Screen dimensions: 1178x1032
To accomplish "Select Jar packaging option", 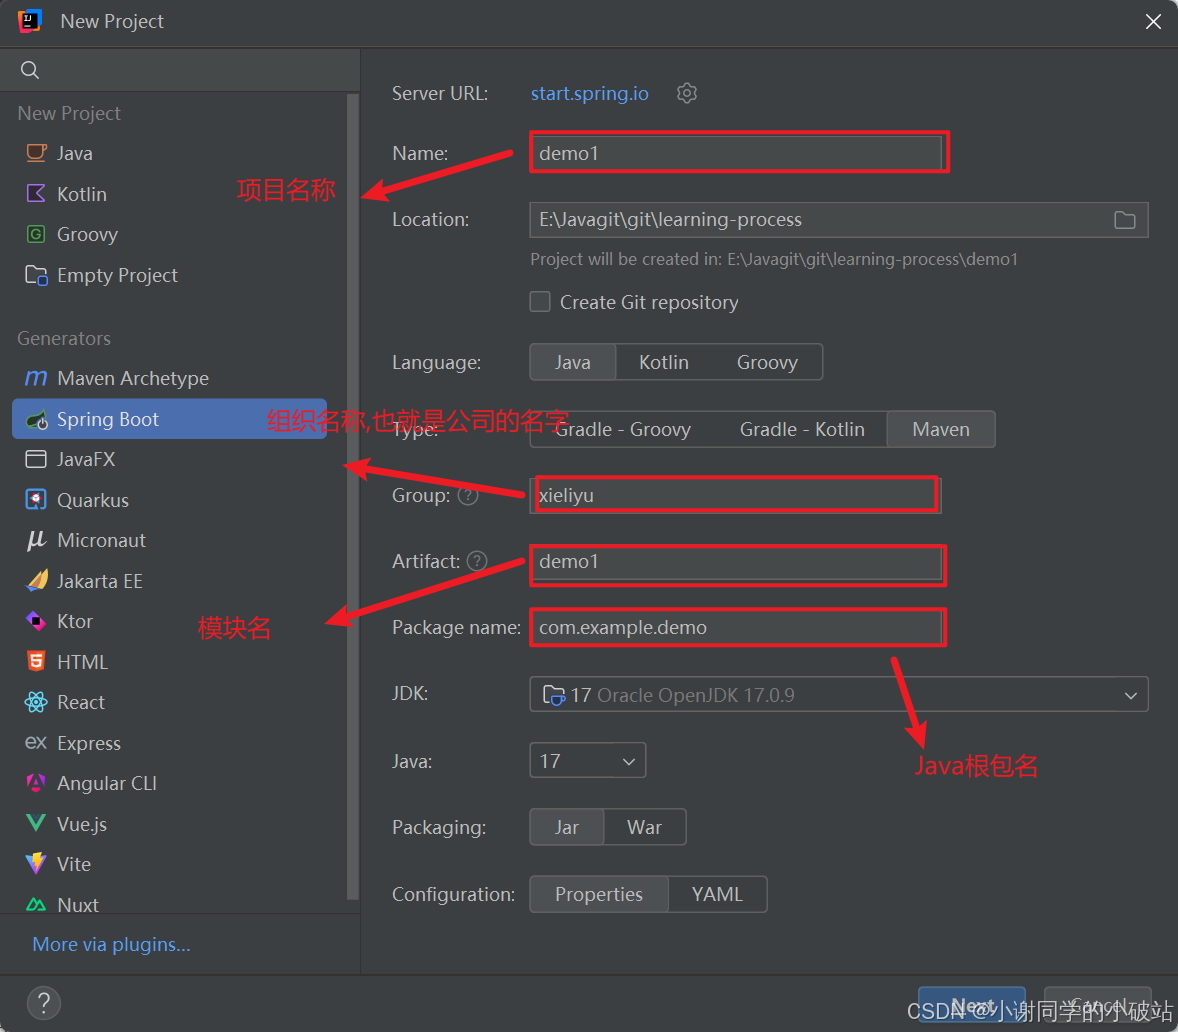I will click(566, 827).
